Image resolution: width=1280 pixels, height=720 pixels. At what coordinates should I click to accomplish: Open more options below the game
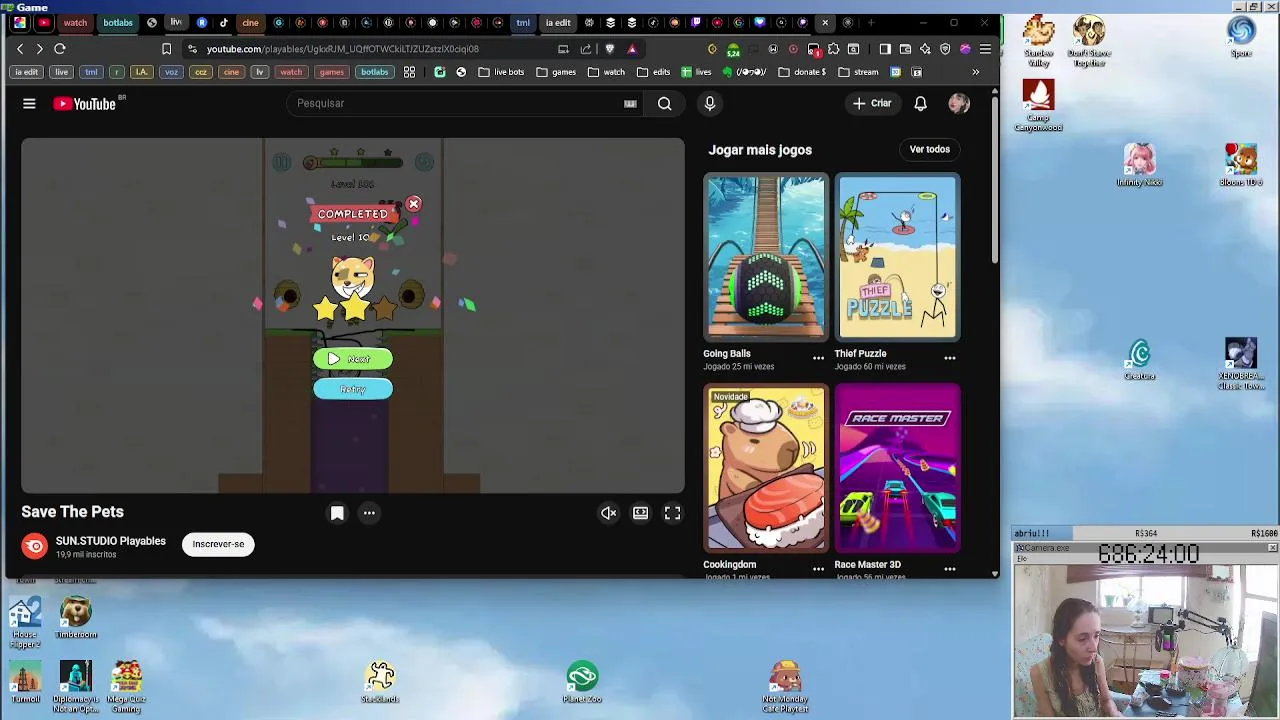coord(369,513)
